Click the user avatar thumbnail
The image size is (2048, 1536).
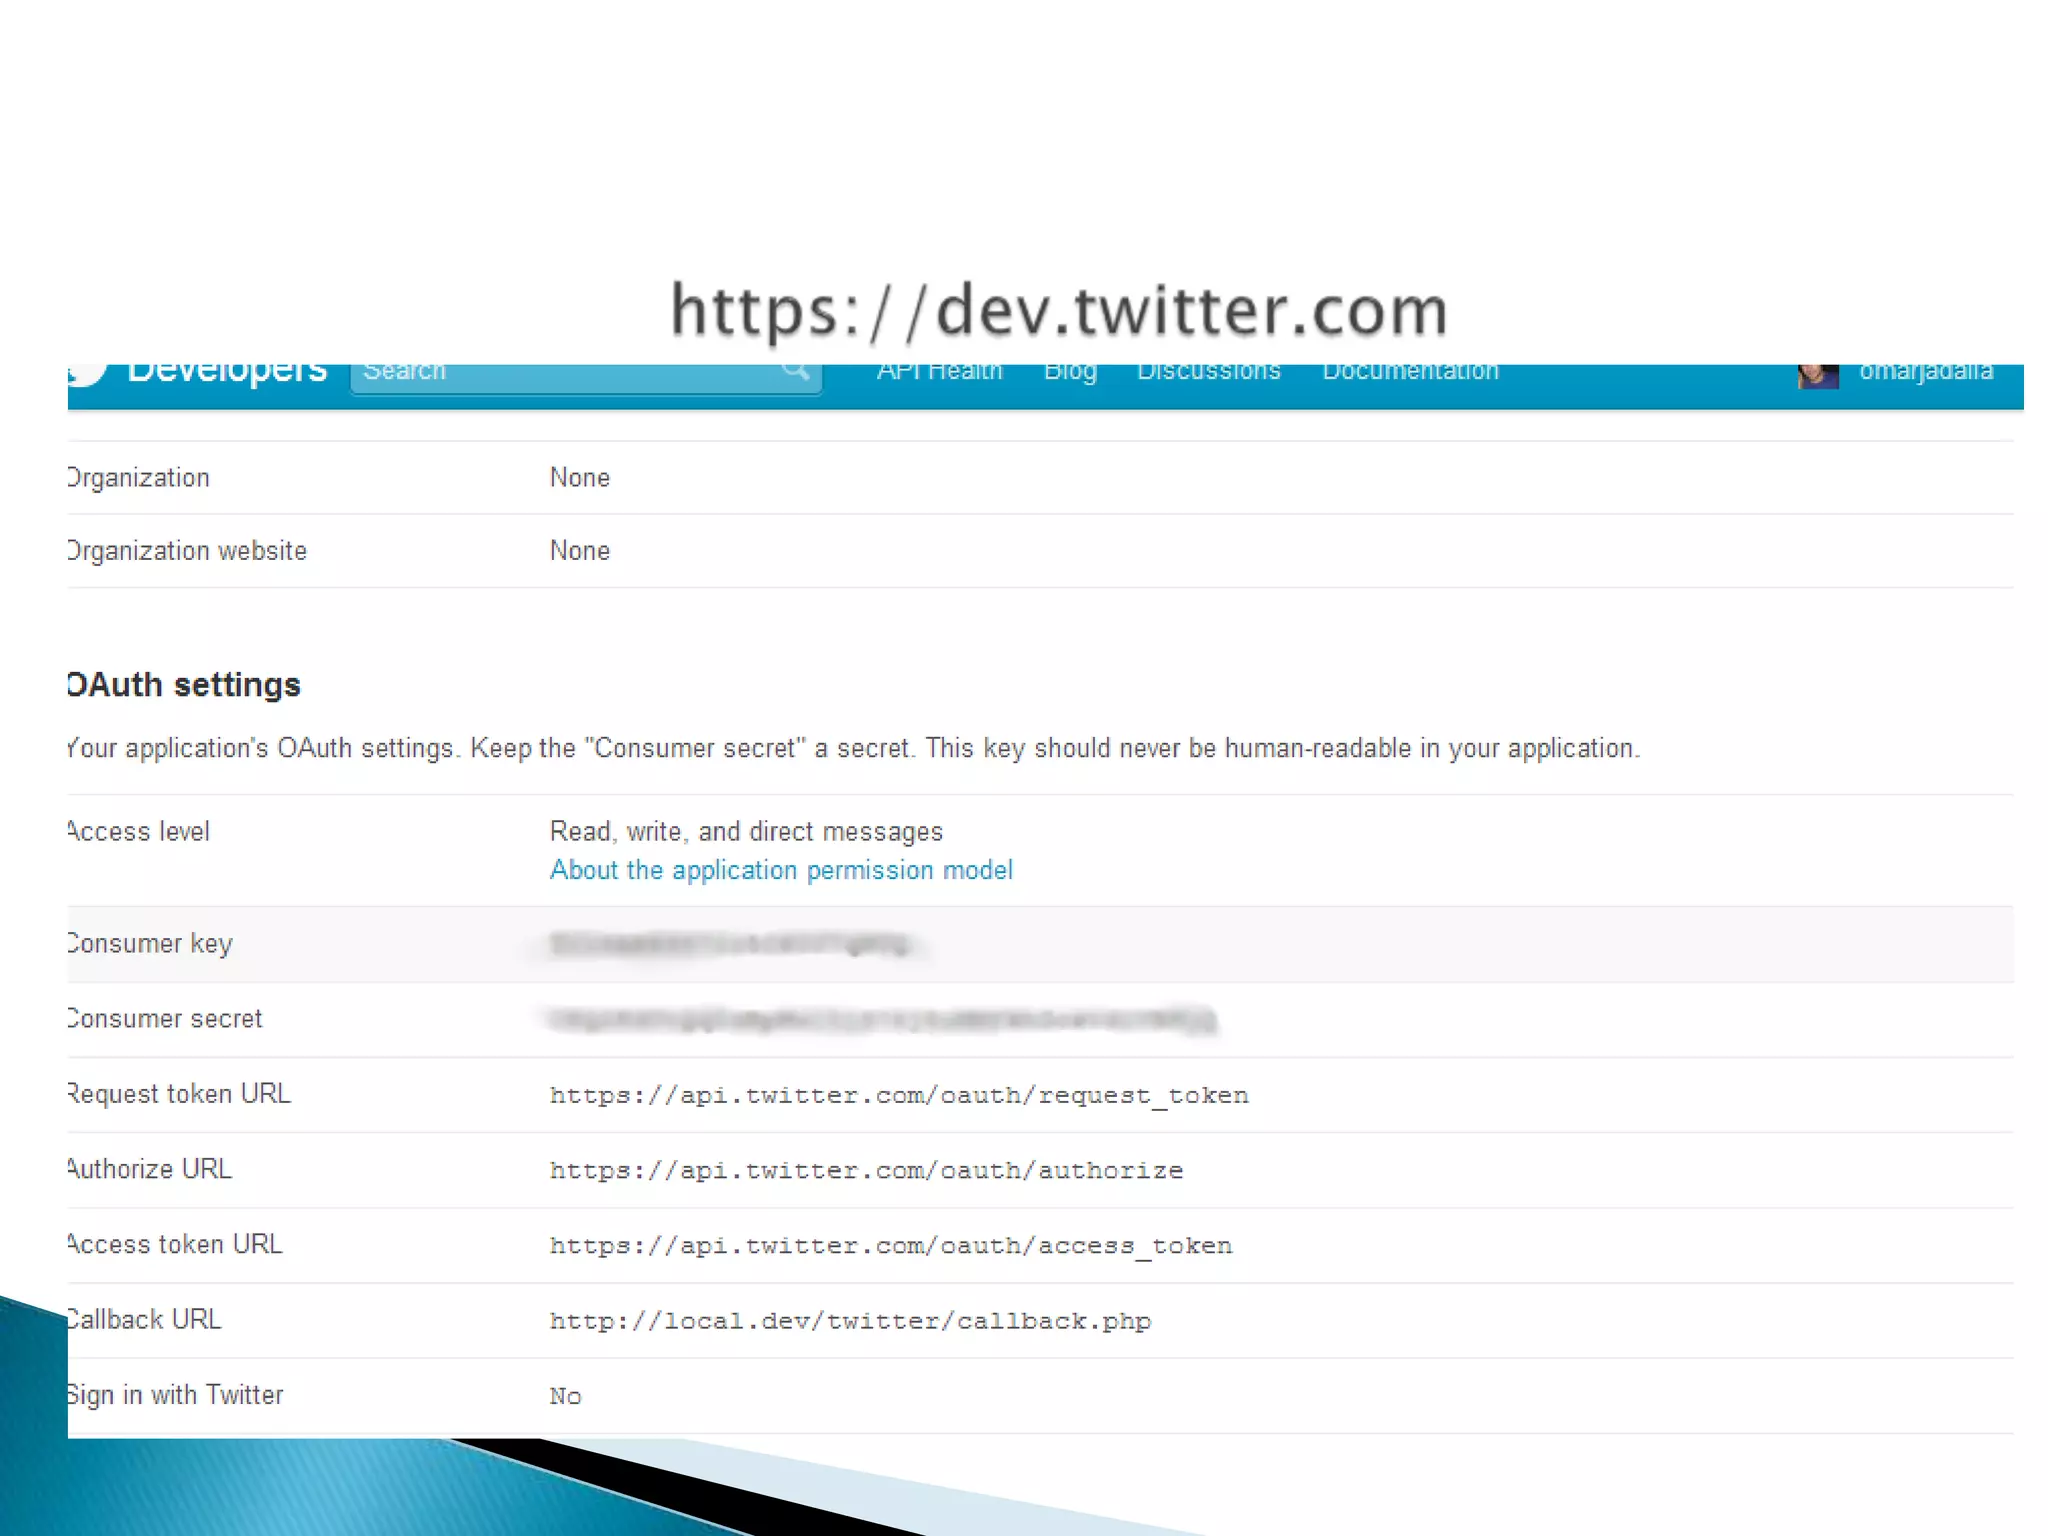pyautogui.click(x=1817, y=375)
